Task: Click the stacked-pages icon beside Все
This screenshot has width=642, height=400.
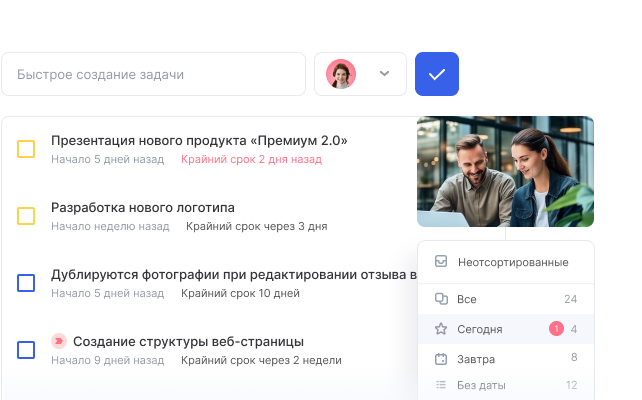Action: pyautogui.click(x=441, y=299)
